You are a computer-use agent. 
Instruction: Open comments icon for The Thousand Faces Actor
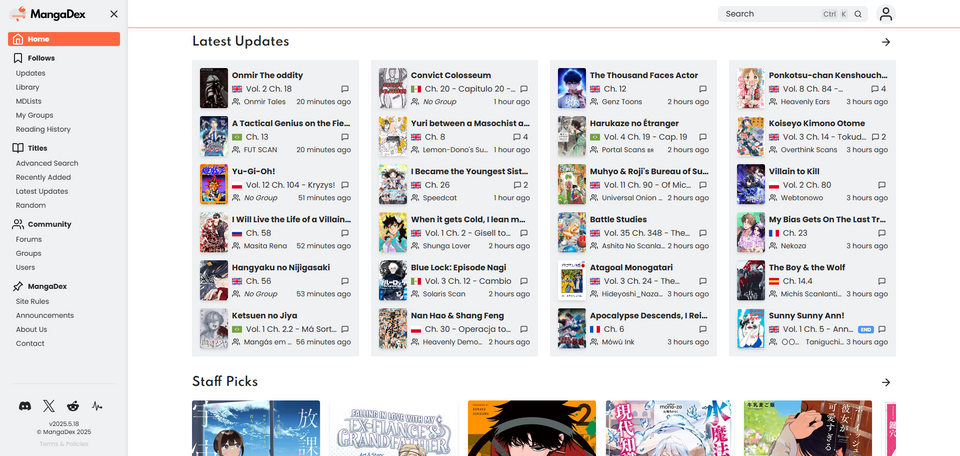[x=703, y=89]
